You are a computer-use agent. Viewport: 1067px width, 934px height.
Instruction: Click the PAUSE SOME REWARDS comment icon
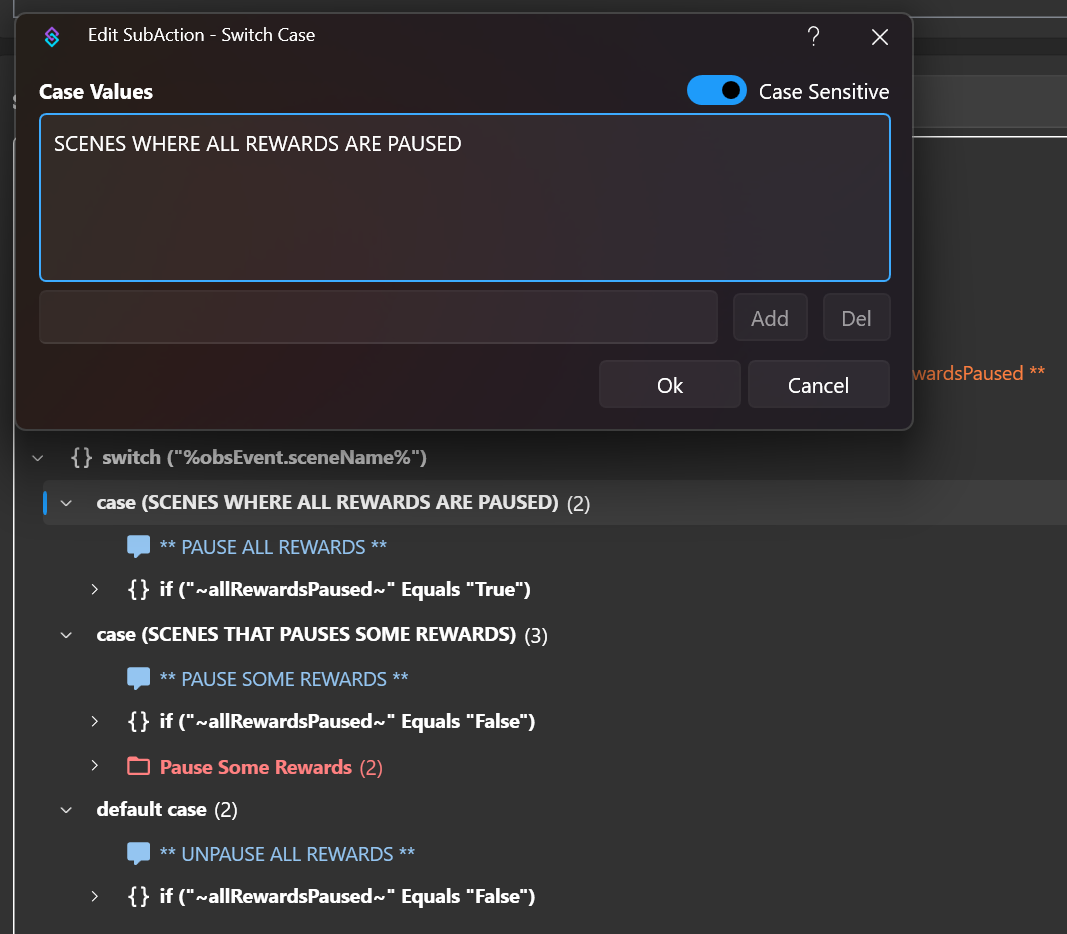click(x=138, y=679)
